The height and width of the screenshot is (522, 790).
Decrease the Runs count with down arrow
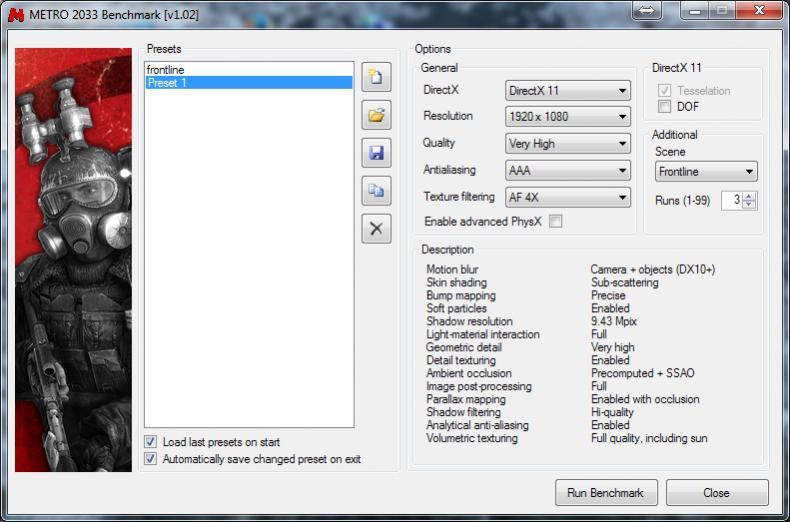749,205
